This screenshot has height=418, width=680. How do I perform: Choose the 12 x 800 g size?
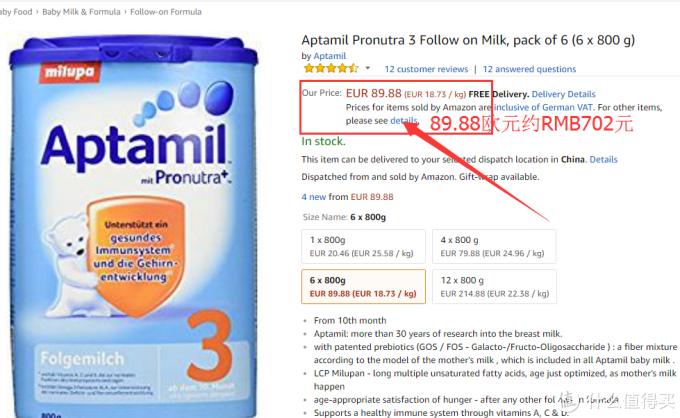point(497,285)
